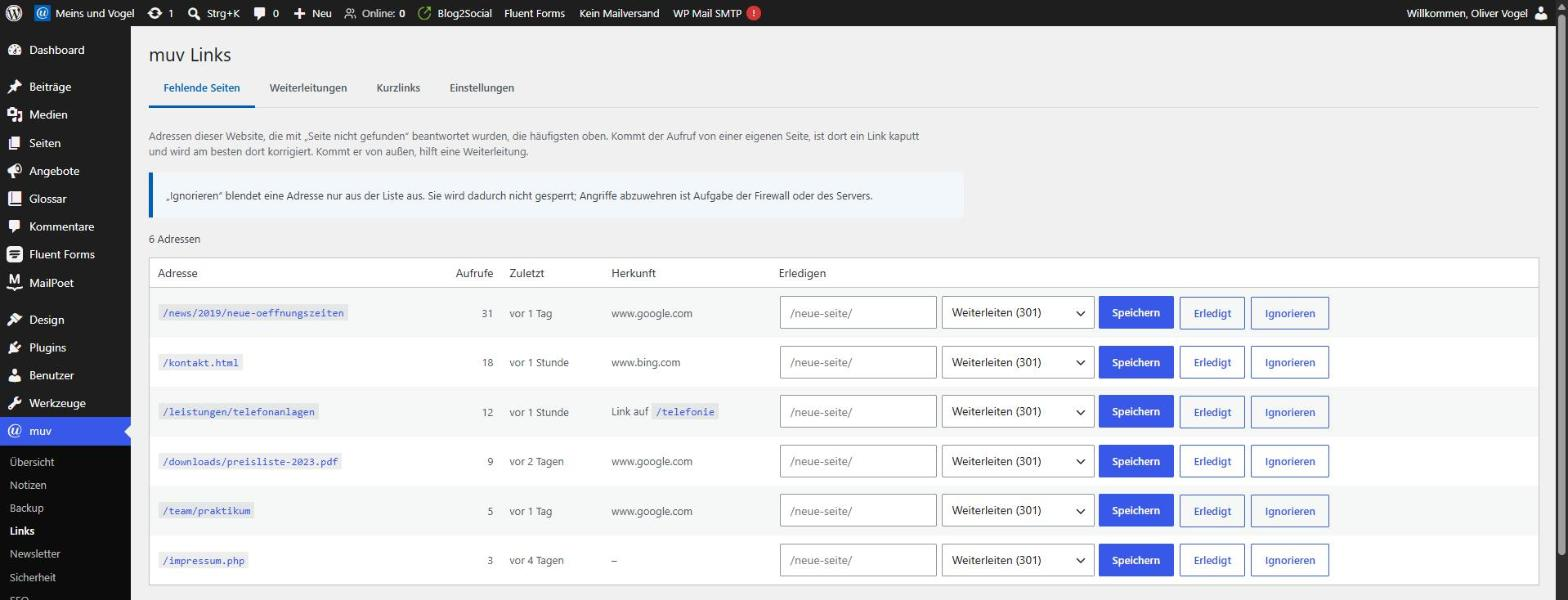Click Speichern for /kontakt.html

click(x=1136, y=362)
